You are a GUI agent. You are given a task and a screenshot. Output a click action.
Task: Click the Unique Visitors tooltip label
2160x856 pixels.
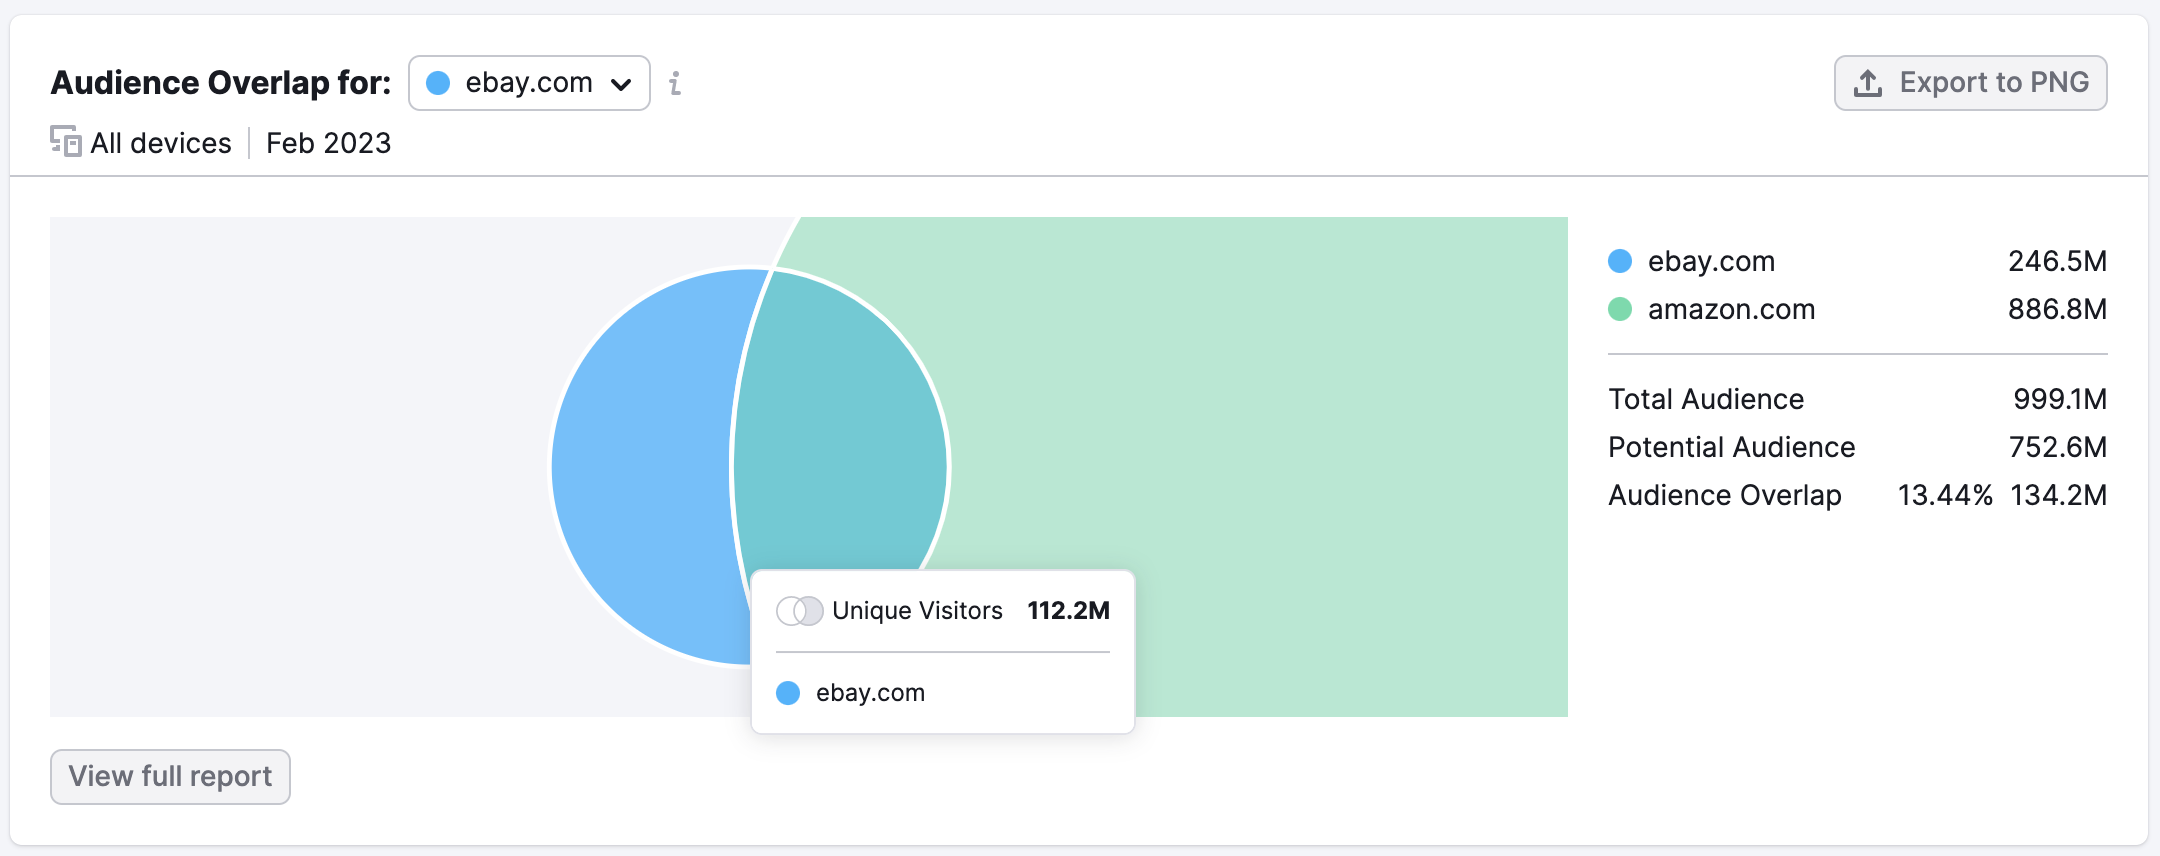[917, 611]
